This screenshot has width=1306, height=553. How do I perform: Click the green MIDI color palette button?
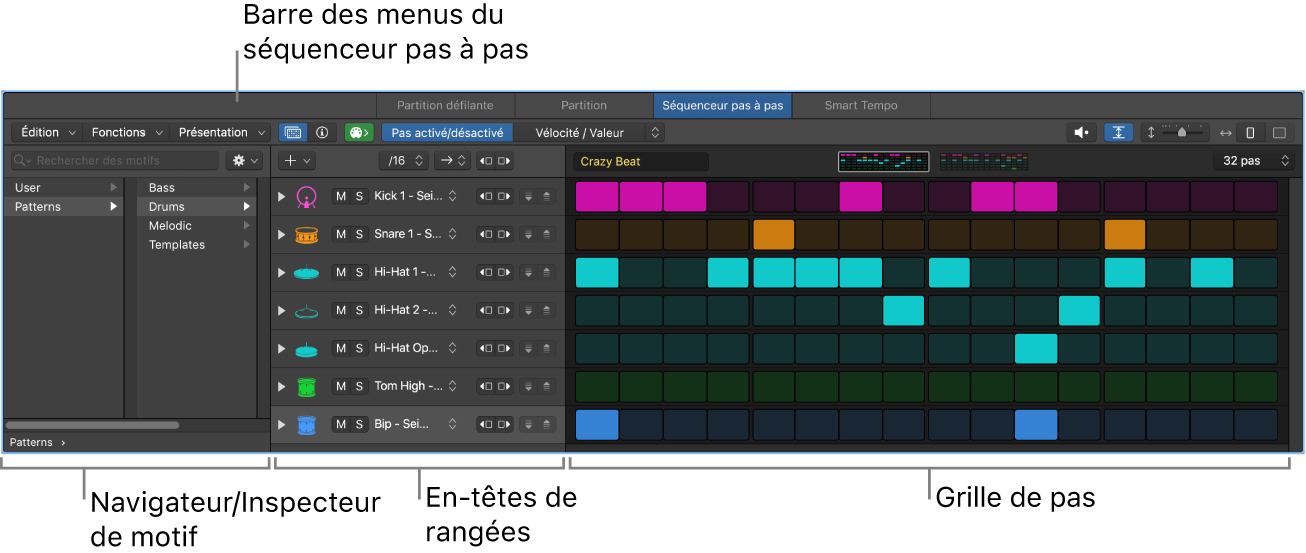point(358,132)
